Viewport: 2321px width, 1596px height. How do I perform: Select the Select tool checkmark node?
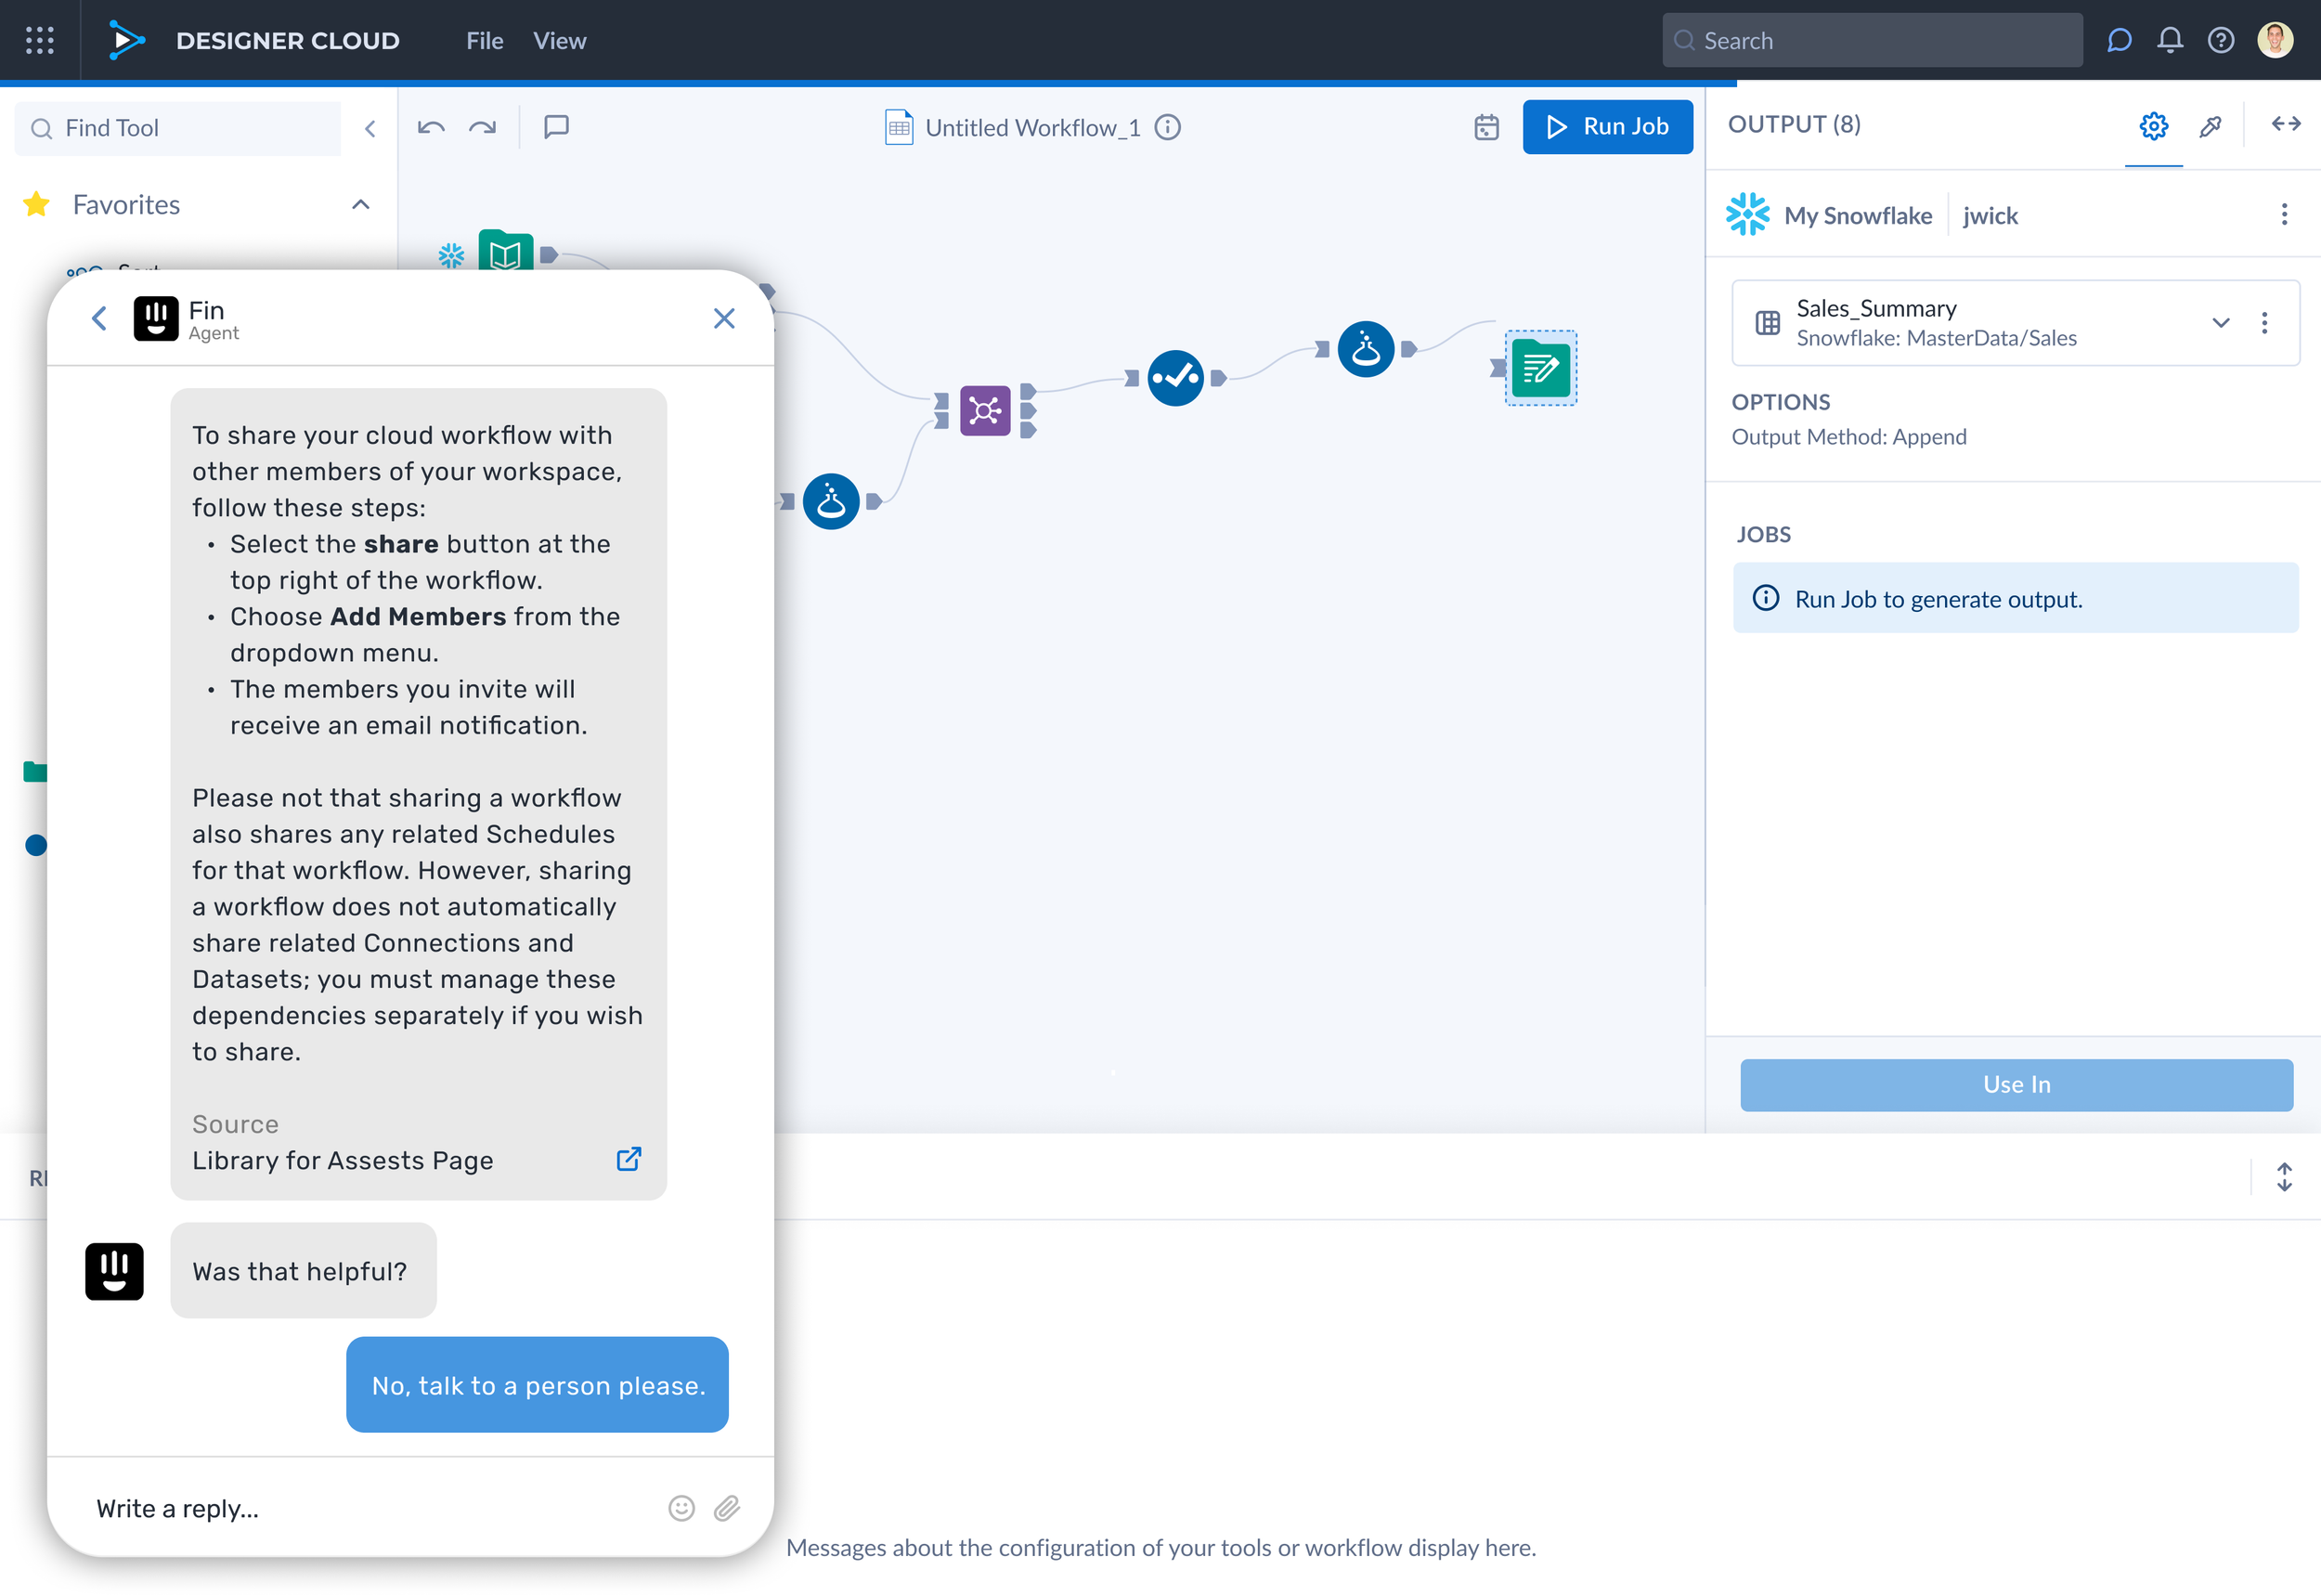tap(1175, 378)
